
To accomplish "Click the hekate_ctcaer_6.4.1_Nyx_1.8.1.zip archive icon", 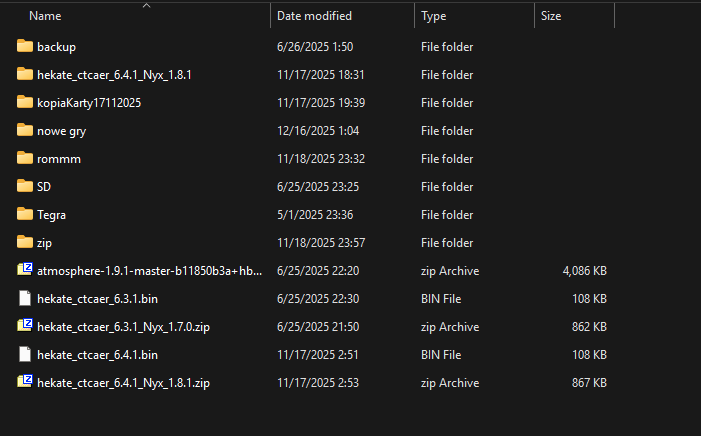I will coord(26,382).
